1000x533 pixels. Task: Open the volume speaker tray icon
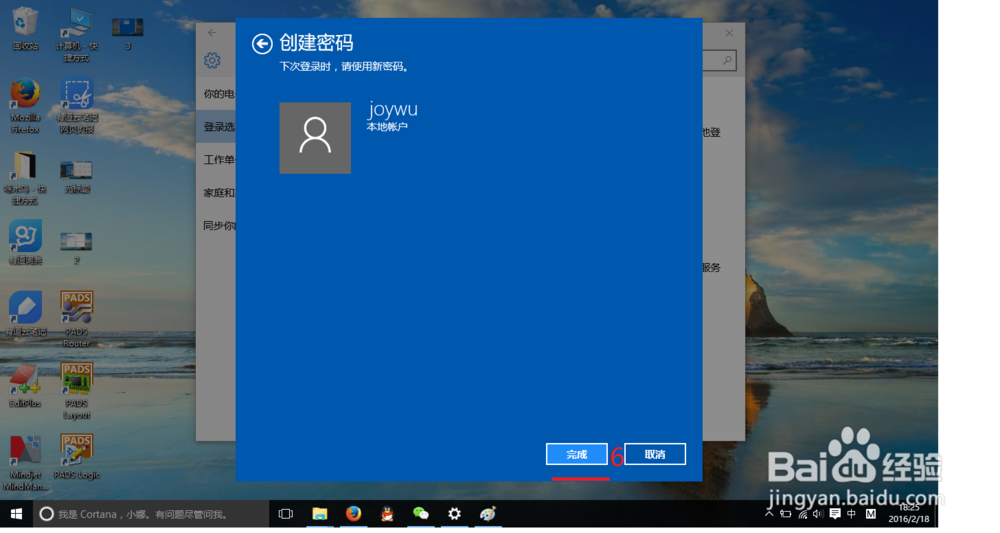tap(818, 514)
